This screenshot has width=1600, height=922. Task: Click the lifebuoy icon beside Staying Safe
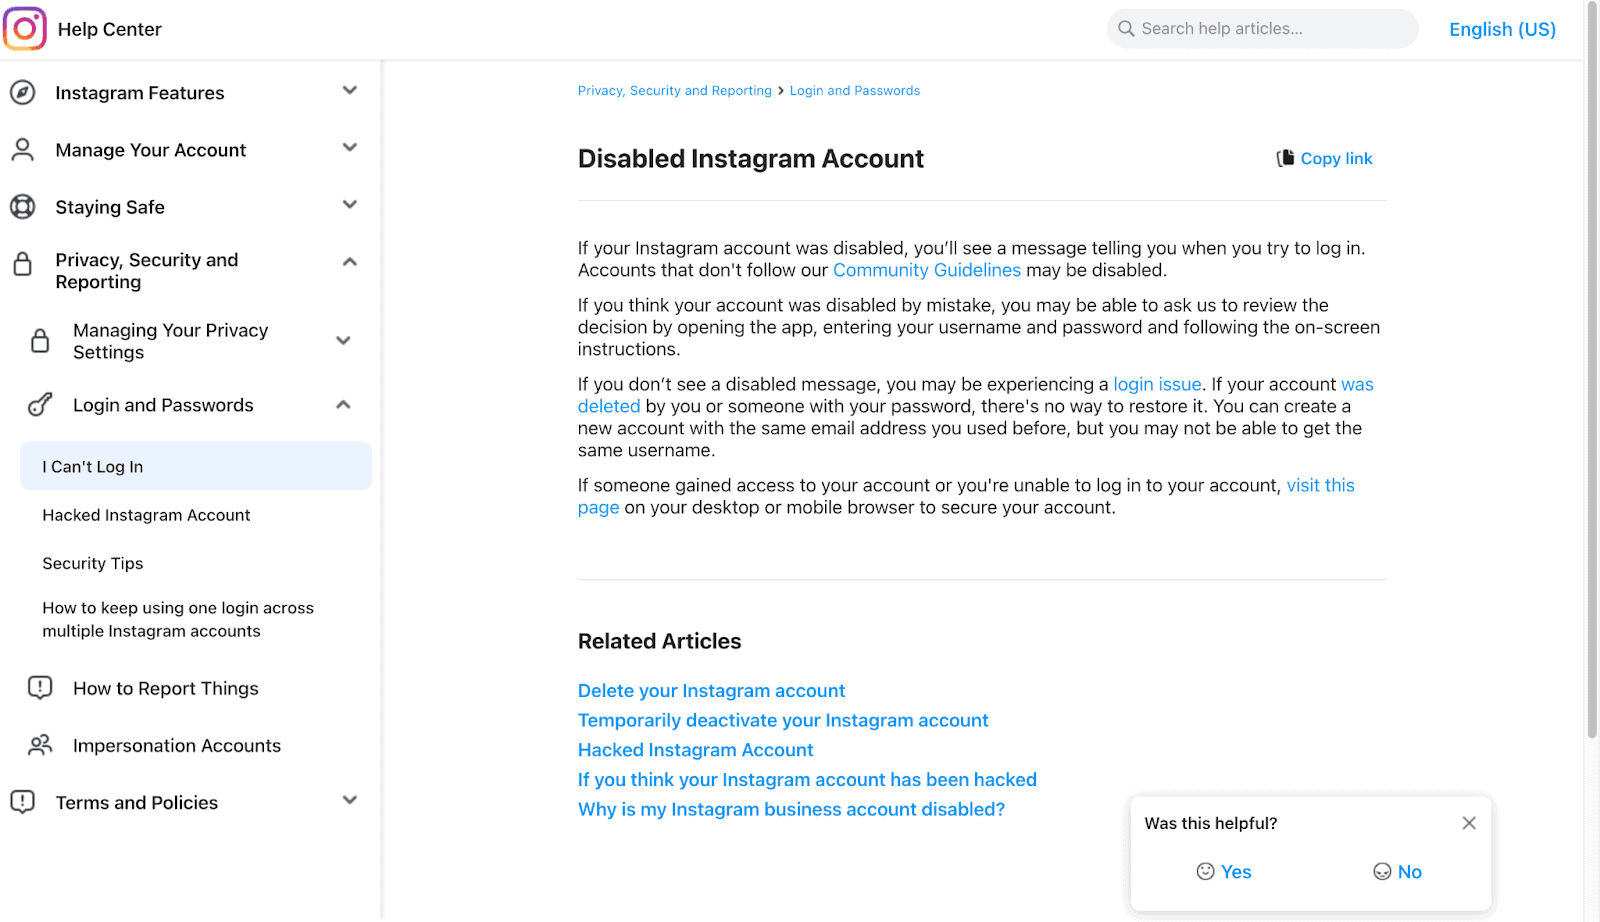point(22,207)
